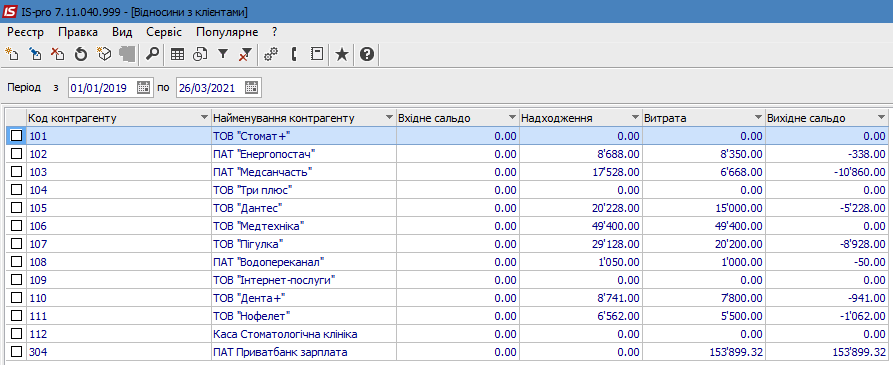Image resolution: width=893 pixels, height=365 pixels.
Task: Click the edit record pencil icon
Action: (35, 54)
